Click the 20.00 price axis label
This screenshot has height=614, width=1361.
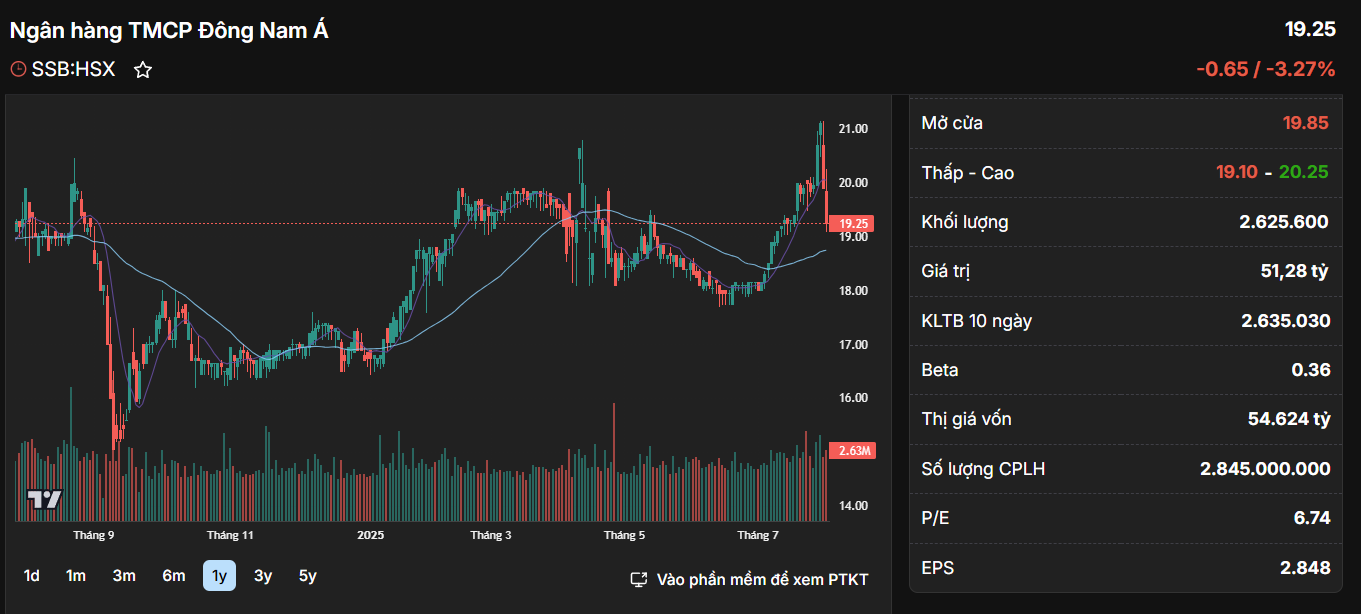853,183
